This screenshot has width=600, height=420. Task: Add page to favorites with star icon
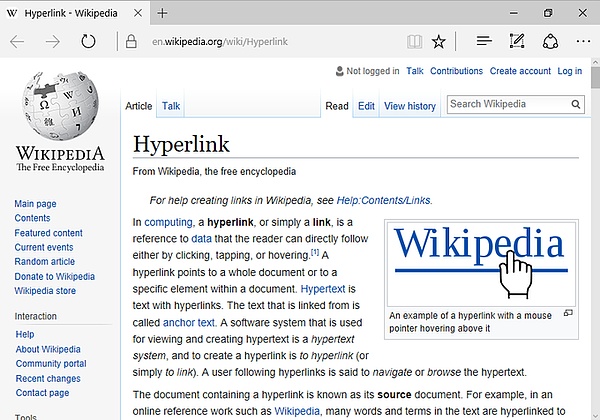click(x=439, y=42)
